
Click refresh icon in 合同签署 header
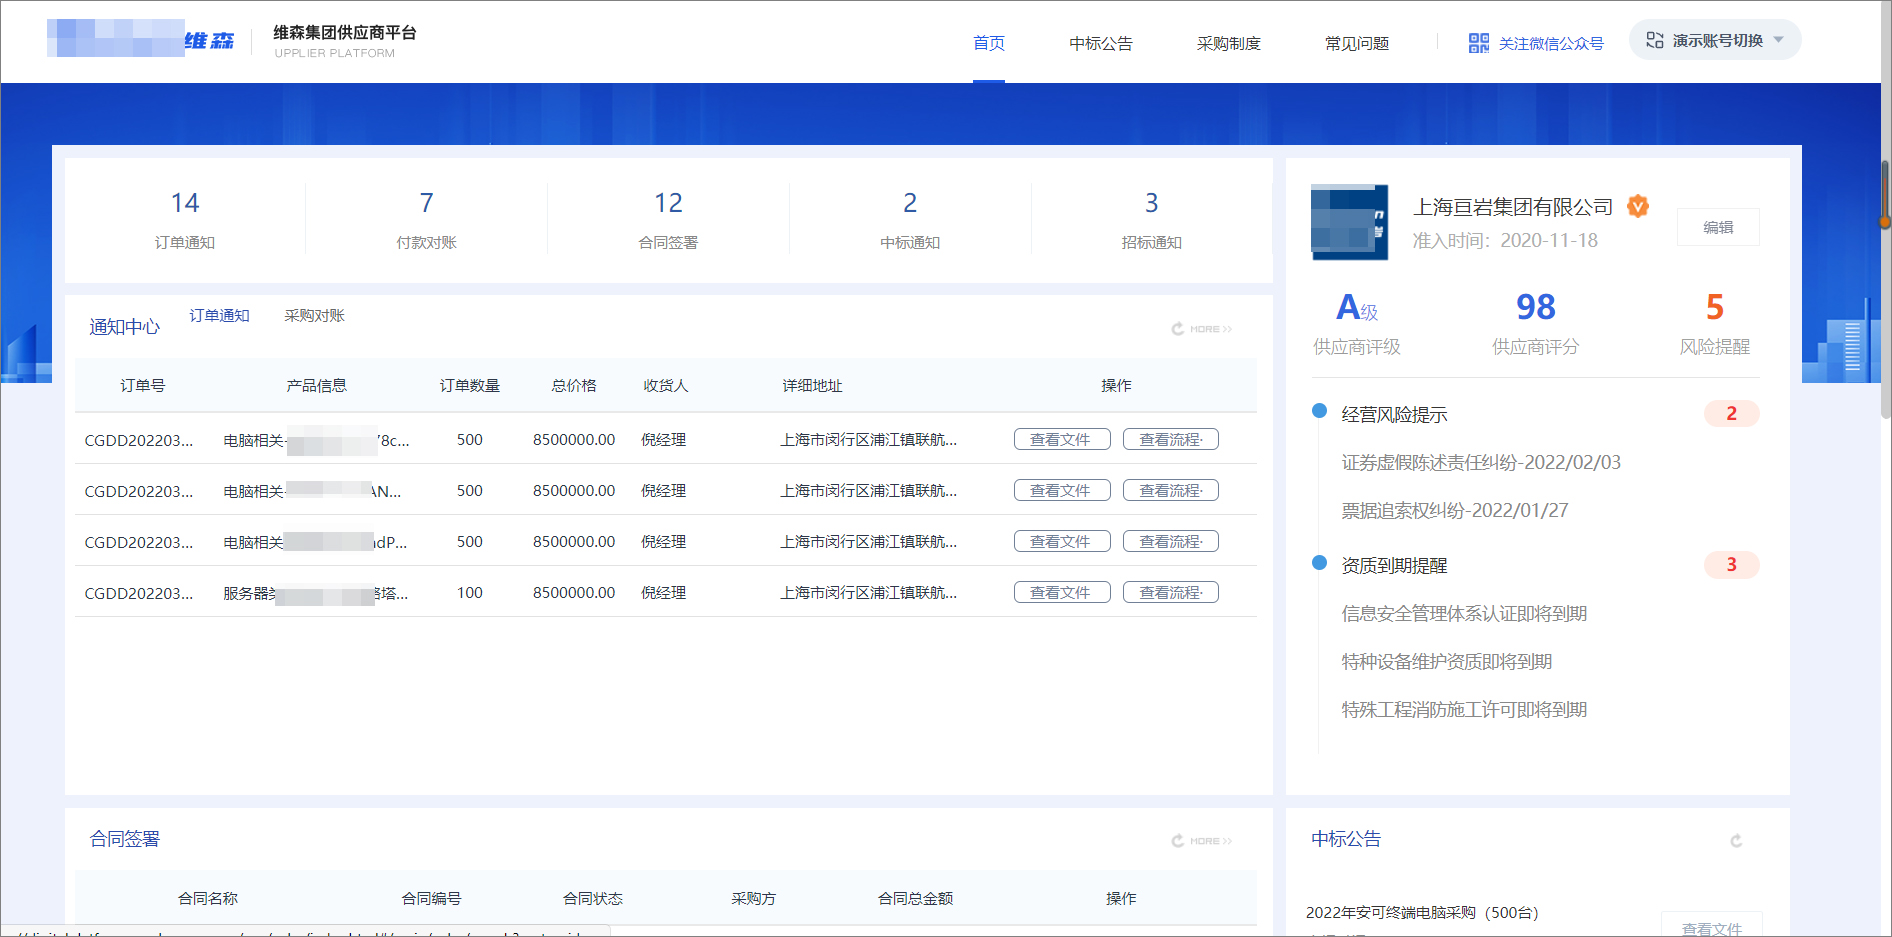tap(1178, 841)
